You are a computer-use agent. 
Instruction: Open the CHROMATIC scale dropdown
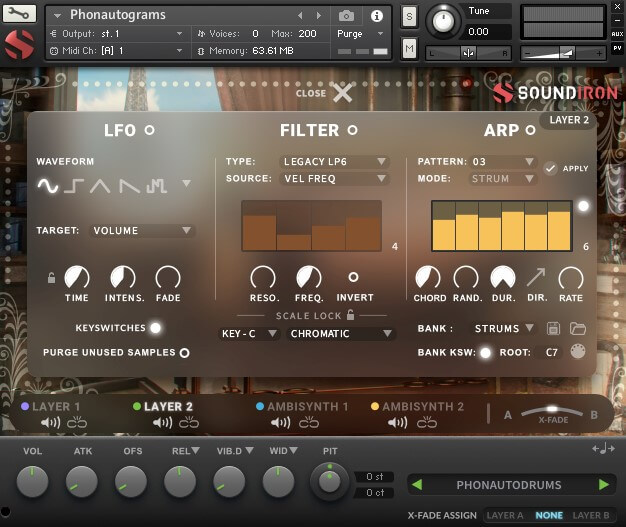coord(341,333)
